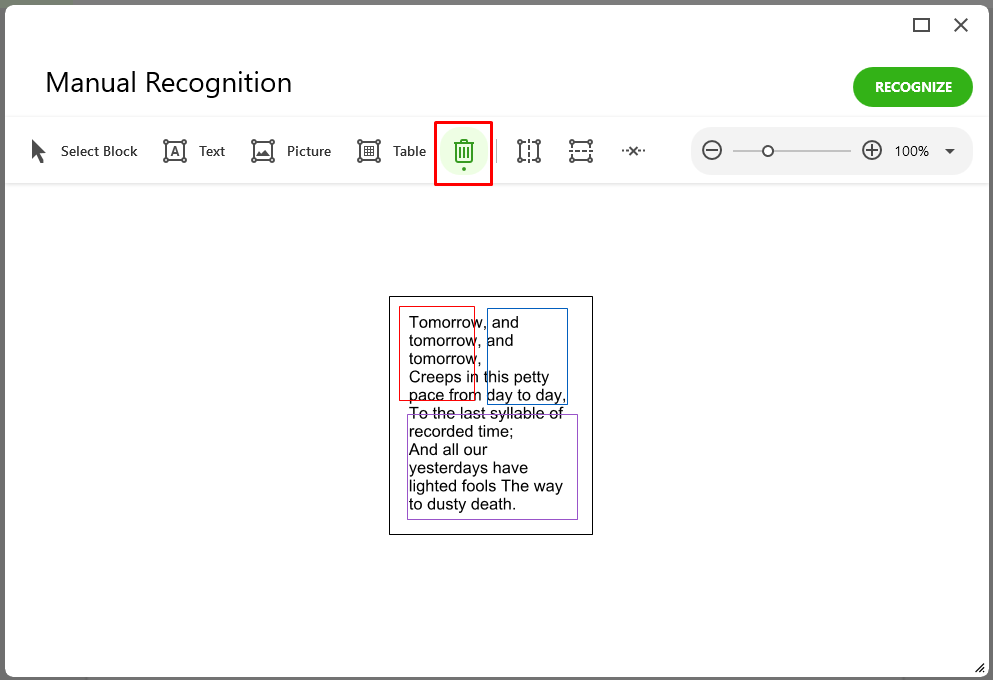Select the blue-outlined recognition block
This screenshot has height=680, width=993.
pyautogui.click(x=528, y=356)
